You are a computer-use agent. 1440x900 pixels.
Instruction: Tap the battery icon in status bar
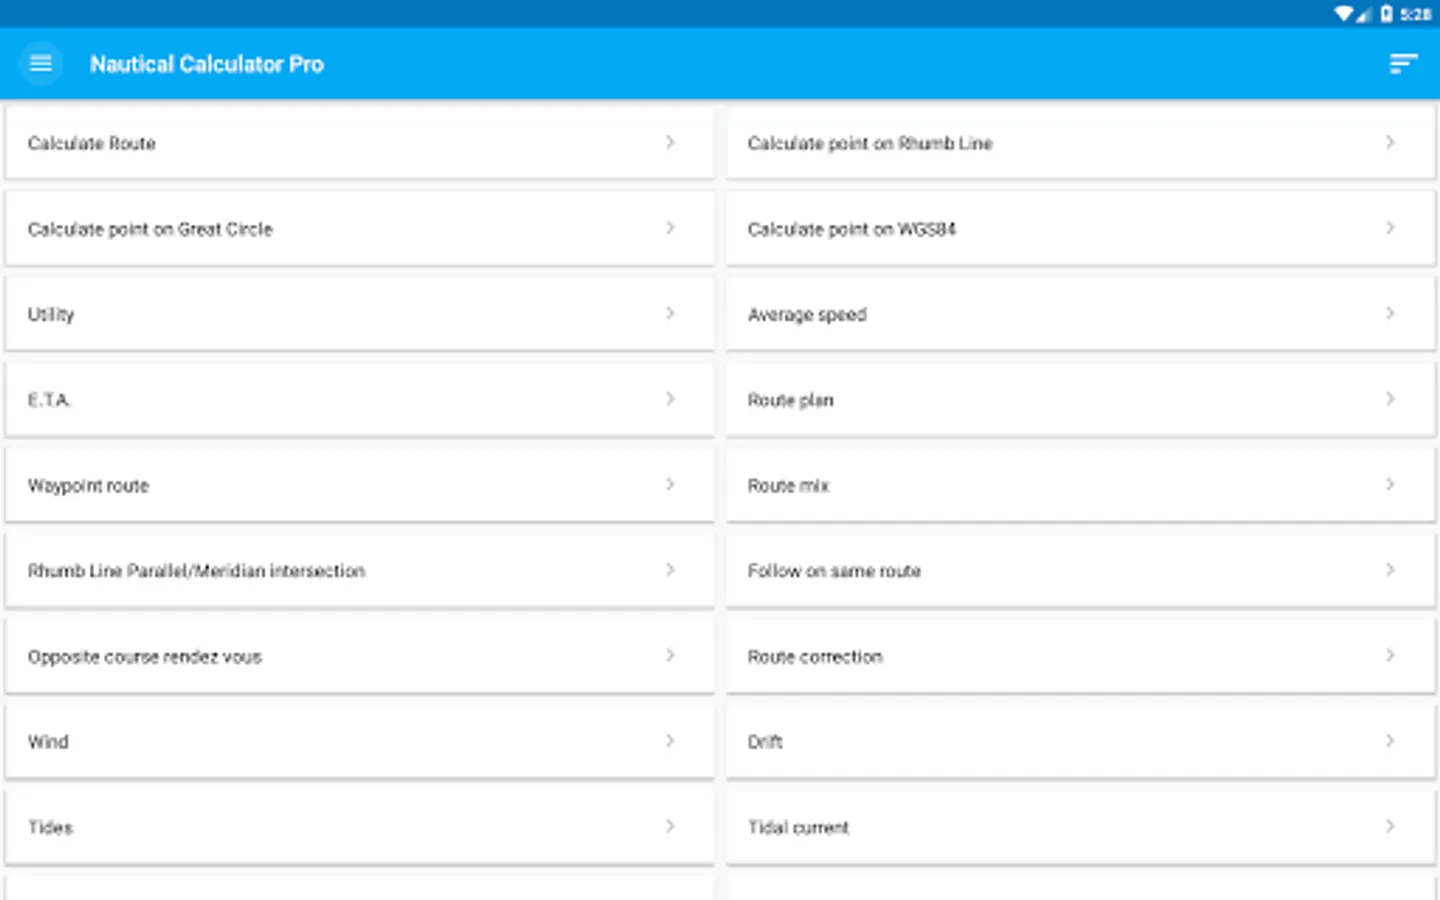tap(1386, 14)
